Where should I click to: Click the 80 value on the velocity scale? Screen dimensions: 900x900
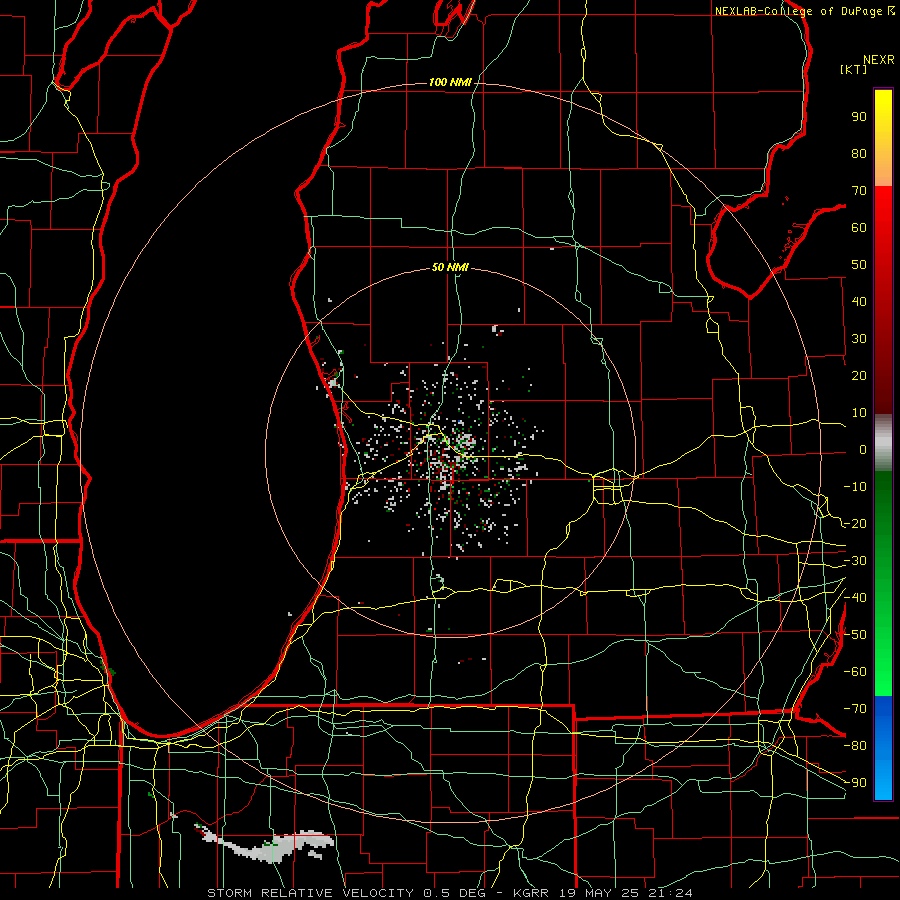tap(859, 154)
